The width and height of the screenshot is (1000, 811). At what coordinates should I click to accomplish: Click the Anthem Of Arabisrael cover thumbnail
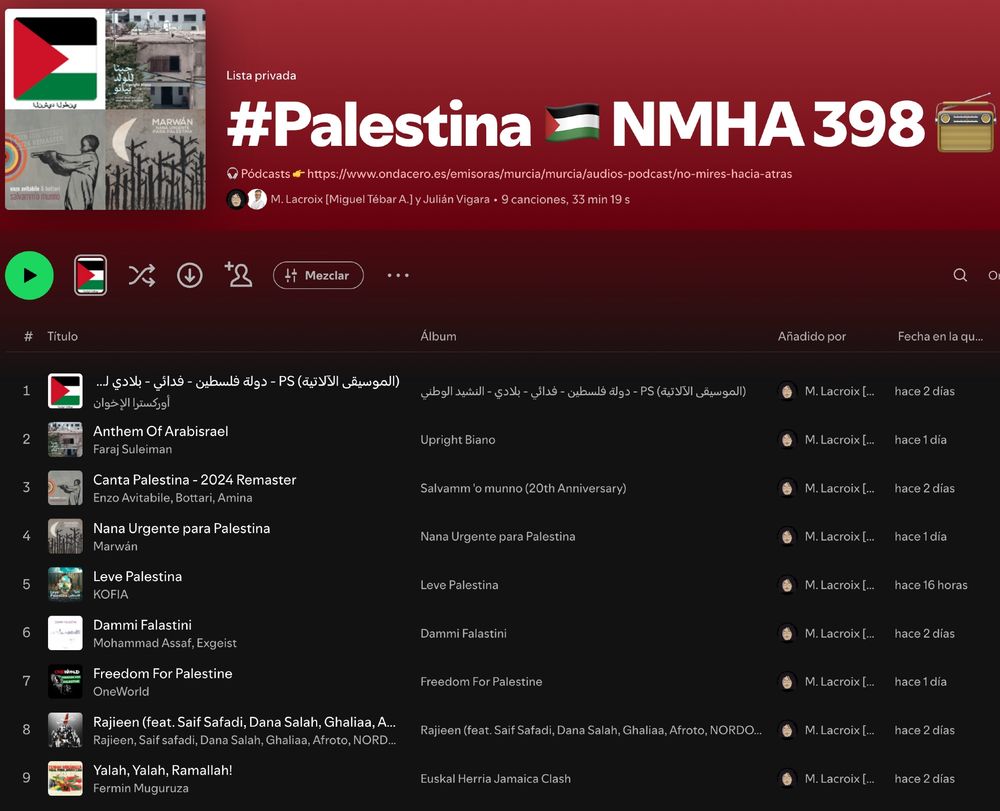tap(65, 439)
